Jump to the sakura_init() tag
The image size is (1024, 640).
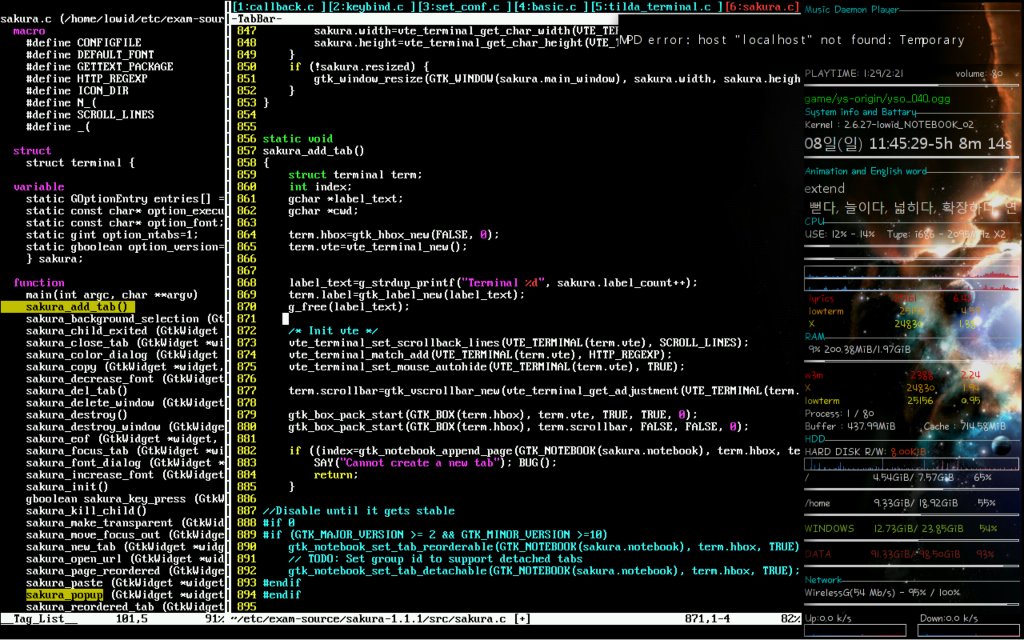tap(67, 487)
